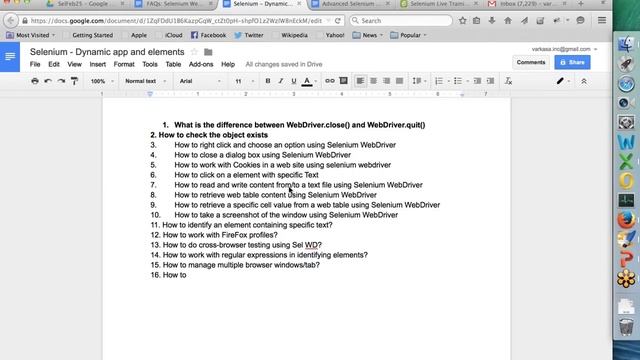Reload the page
640x360 pixels.
pyautogui.click(x=338, y=20)
